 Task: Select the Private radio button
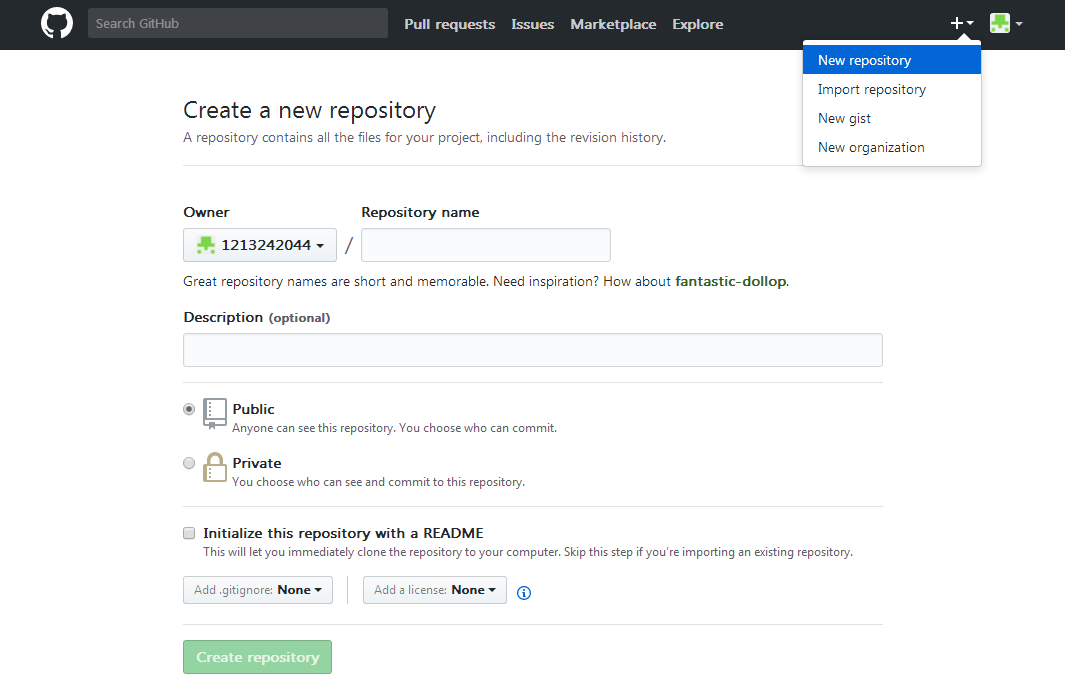point(189,463)
